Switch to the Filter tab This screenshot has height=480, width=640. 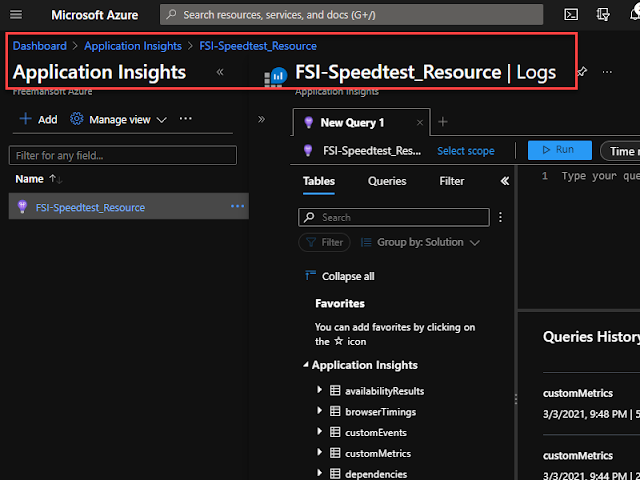coord(452,181)
